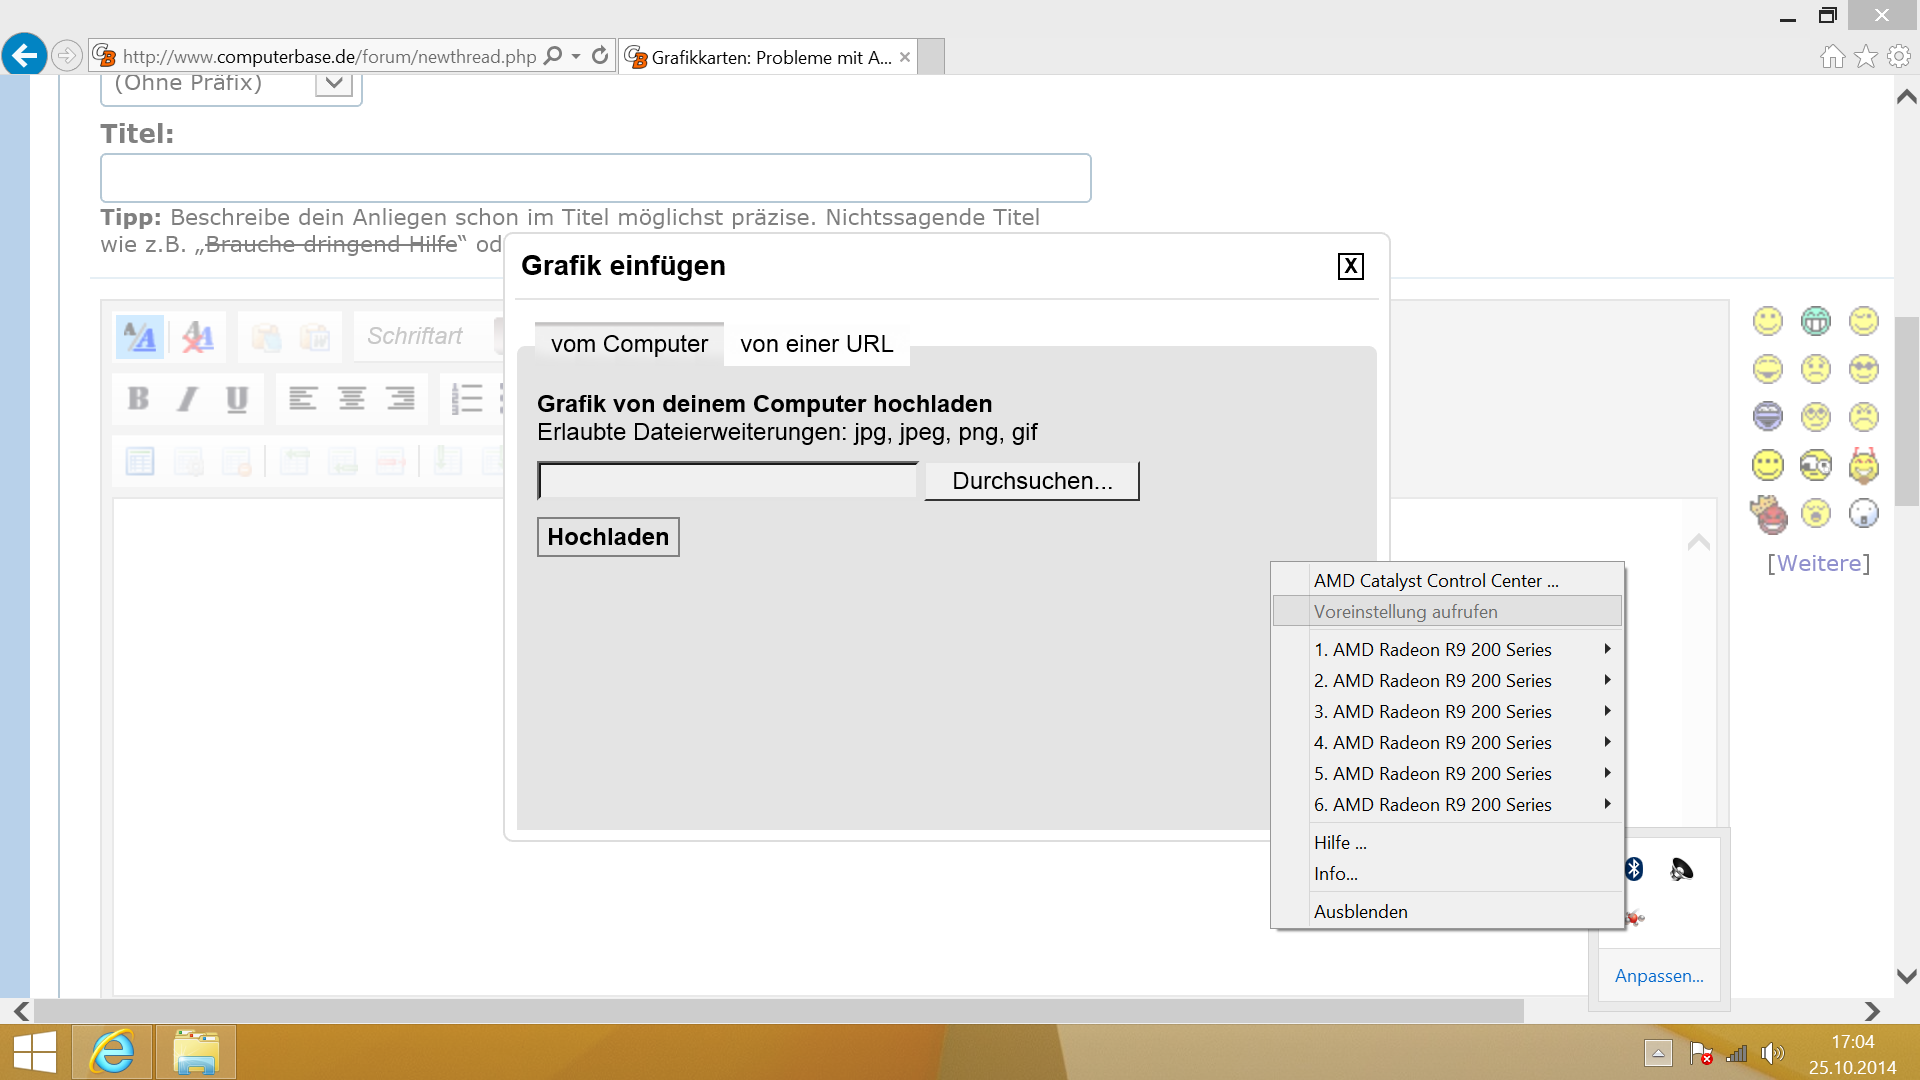This screenshot has width=1920, height=1080.
Task: Click the insert table icon
Action: (140, 461)
